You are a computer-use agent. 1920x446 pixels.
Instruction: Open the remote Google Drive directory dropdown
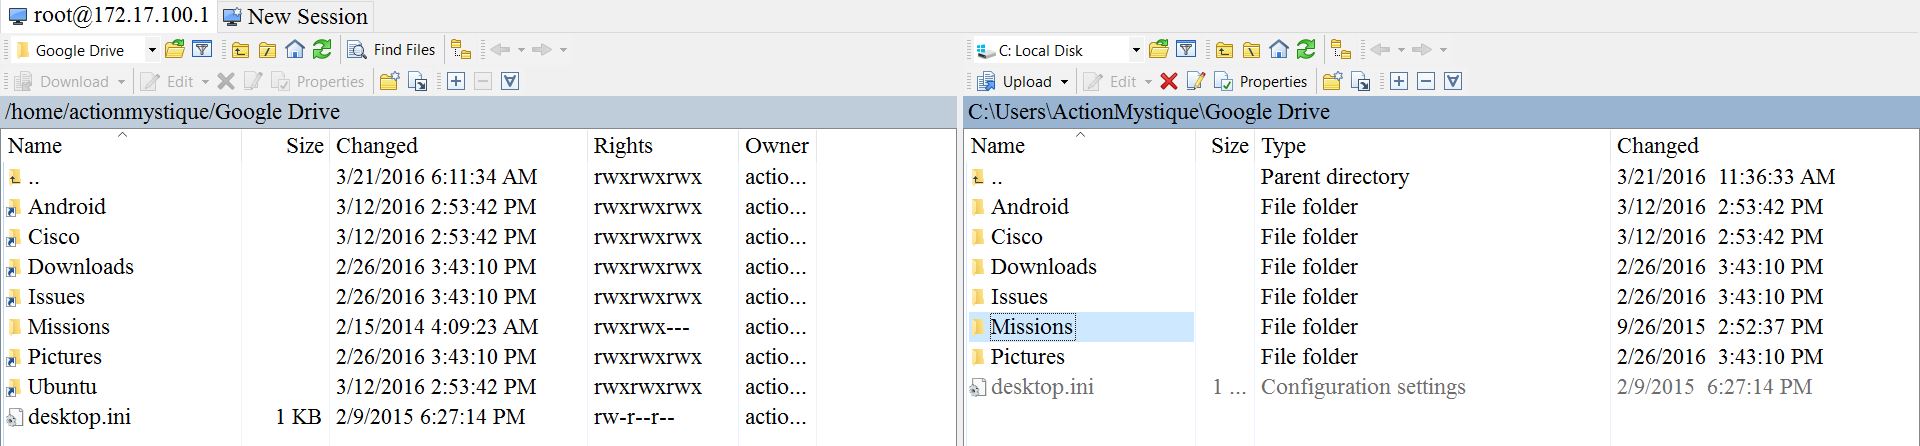click(152, 50)
